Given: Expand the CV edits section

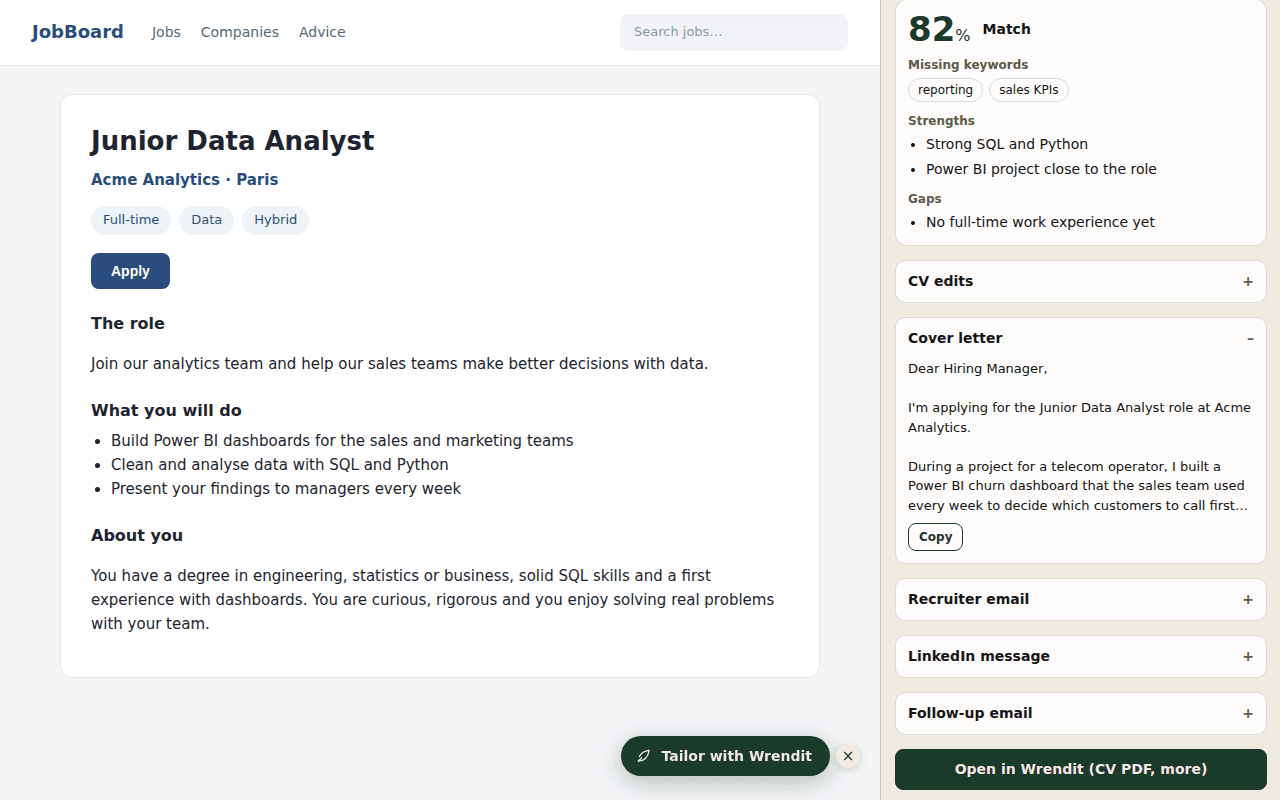Looking at the screenshot, I should pyautogui.click(x=1080, y=281).
